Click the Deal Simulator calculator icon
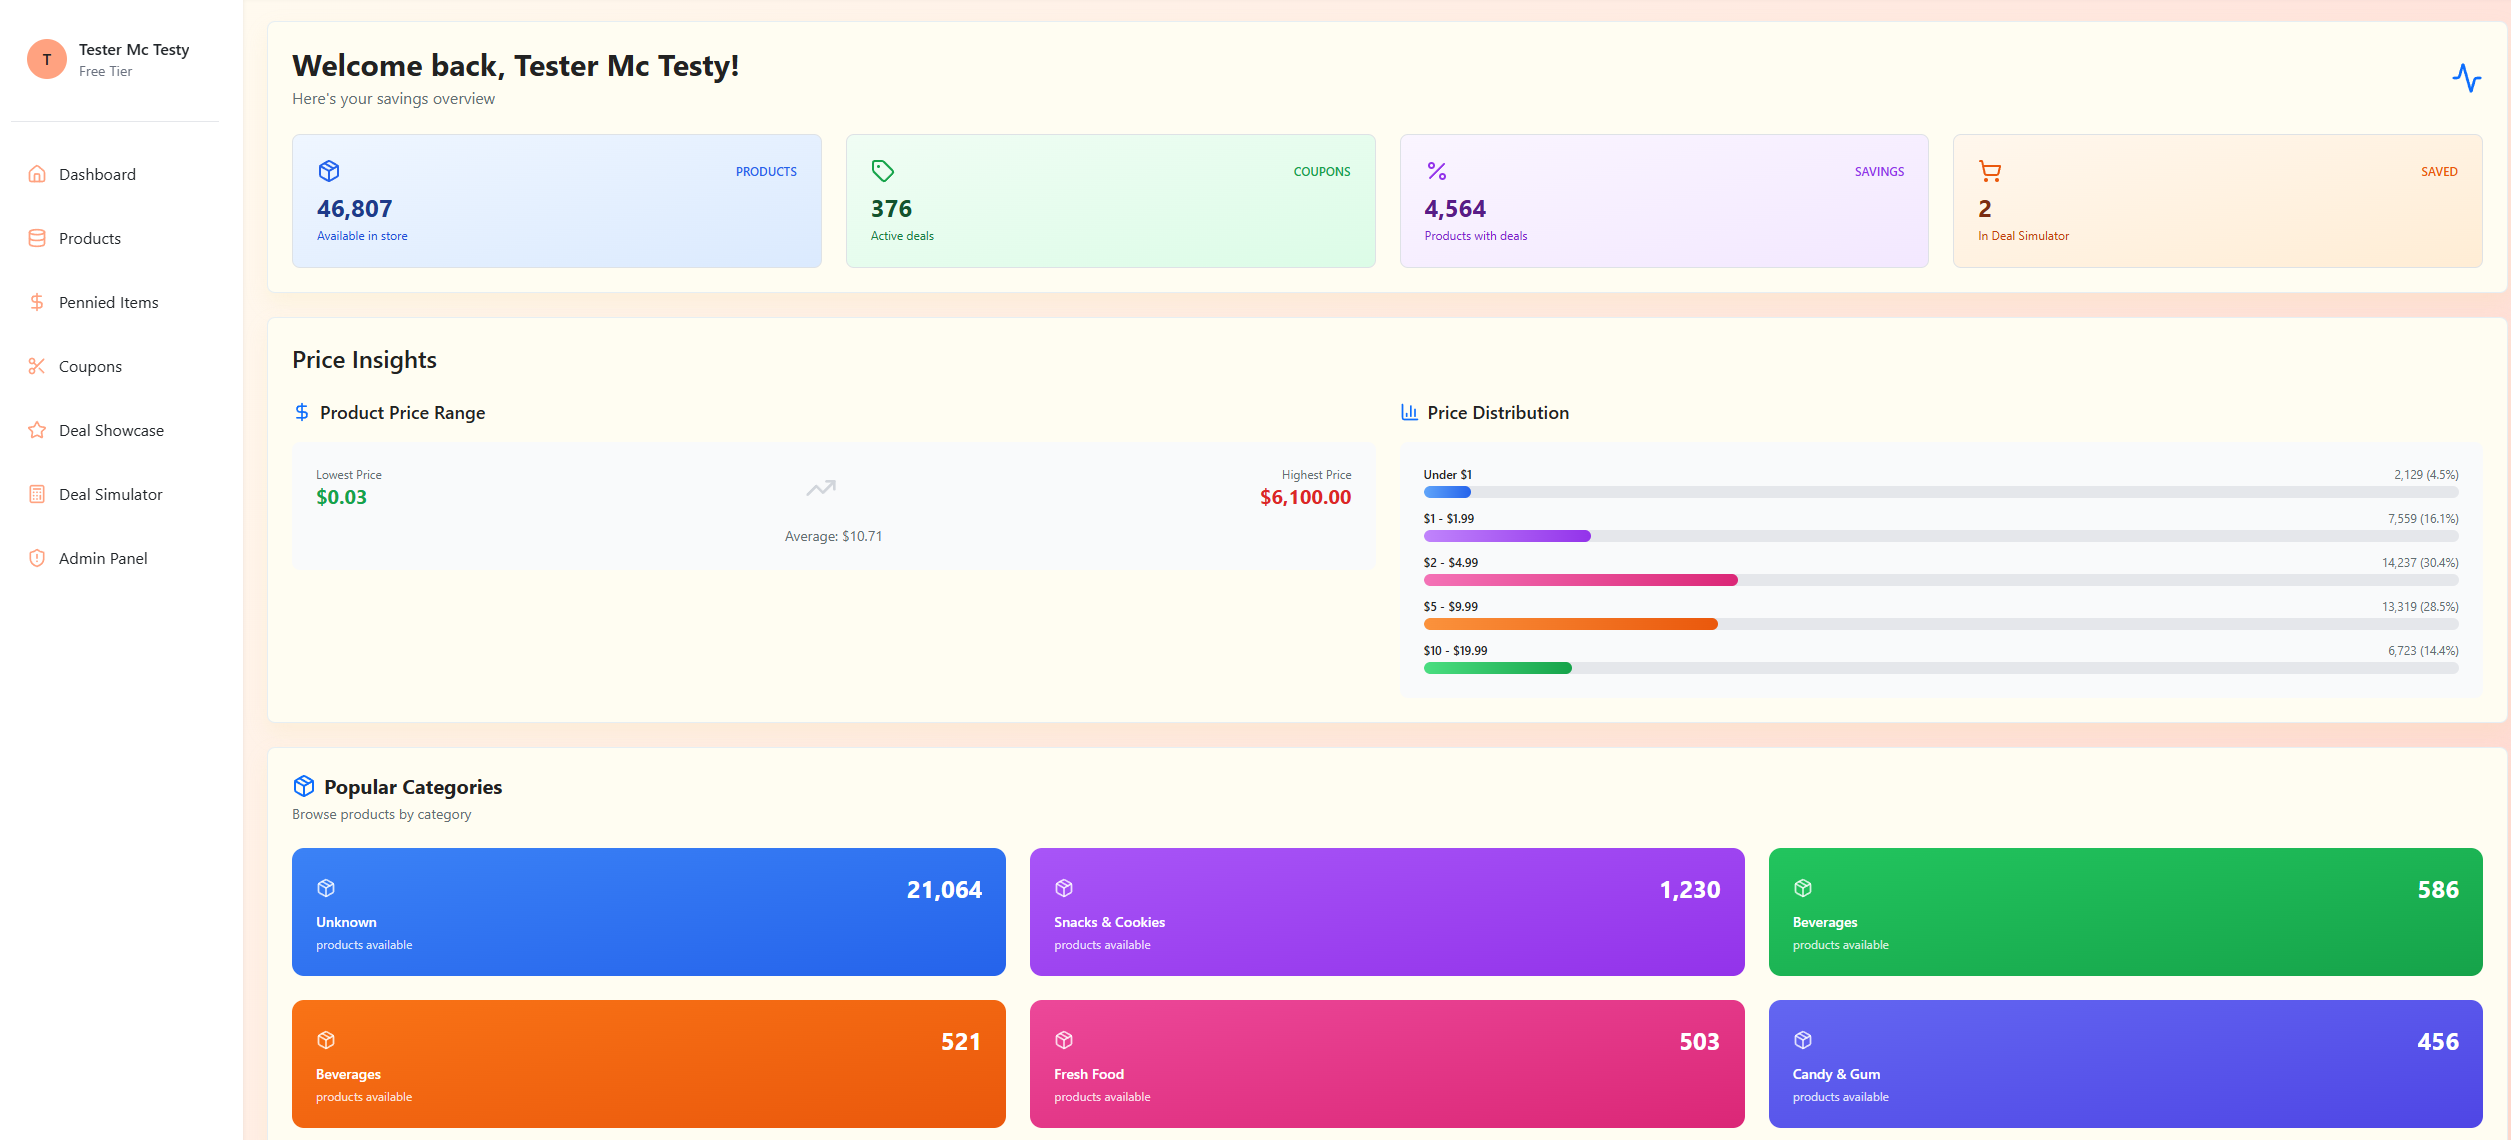Viewport: 2511px width, 1140px height. (x=36, y=494)
